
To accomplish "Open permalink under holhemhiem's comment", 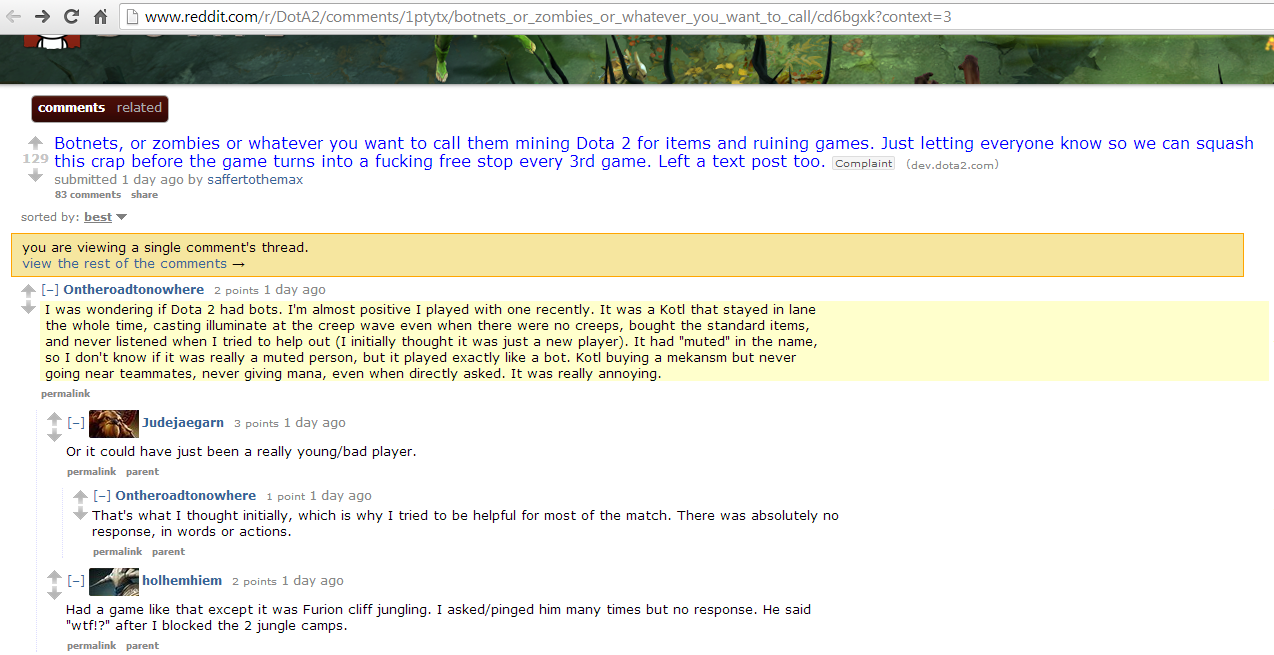I will coord(91,646).
